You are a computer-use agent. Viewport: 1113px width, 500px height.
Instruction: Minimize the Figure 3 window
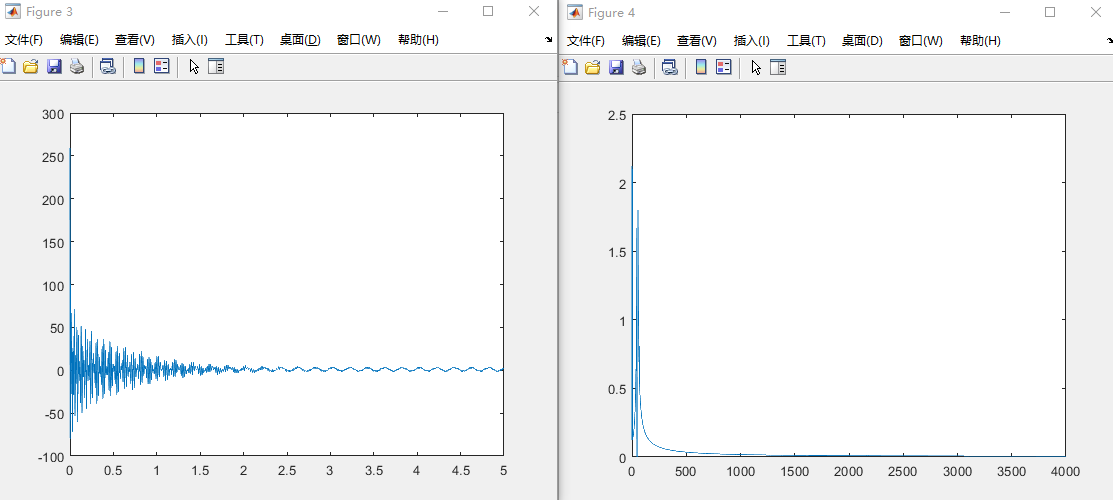click(x=443, y=12)
